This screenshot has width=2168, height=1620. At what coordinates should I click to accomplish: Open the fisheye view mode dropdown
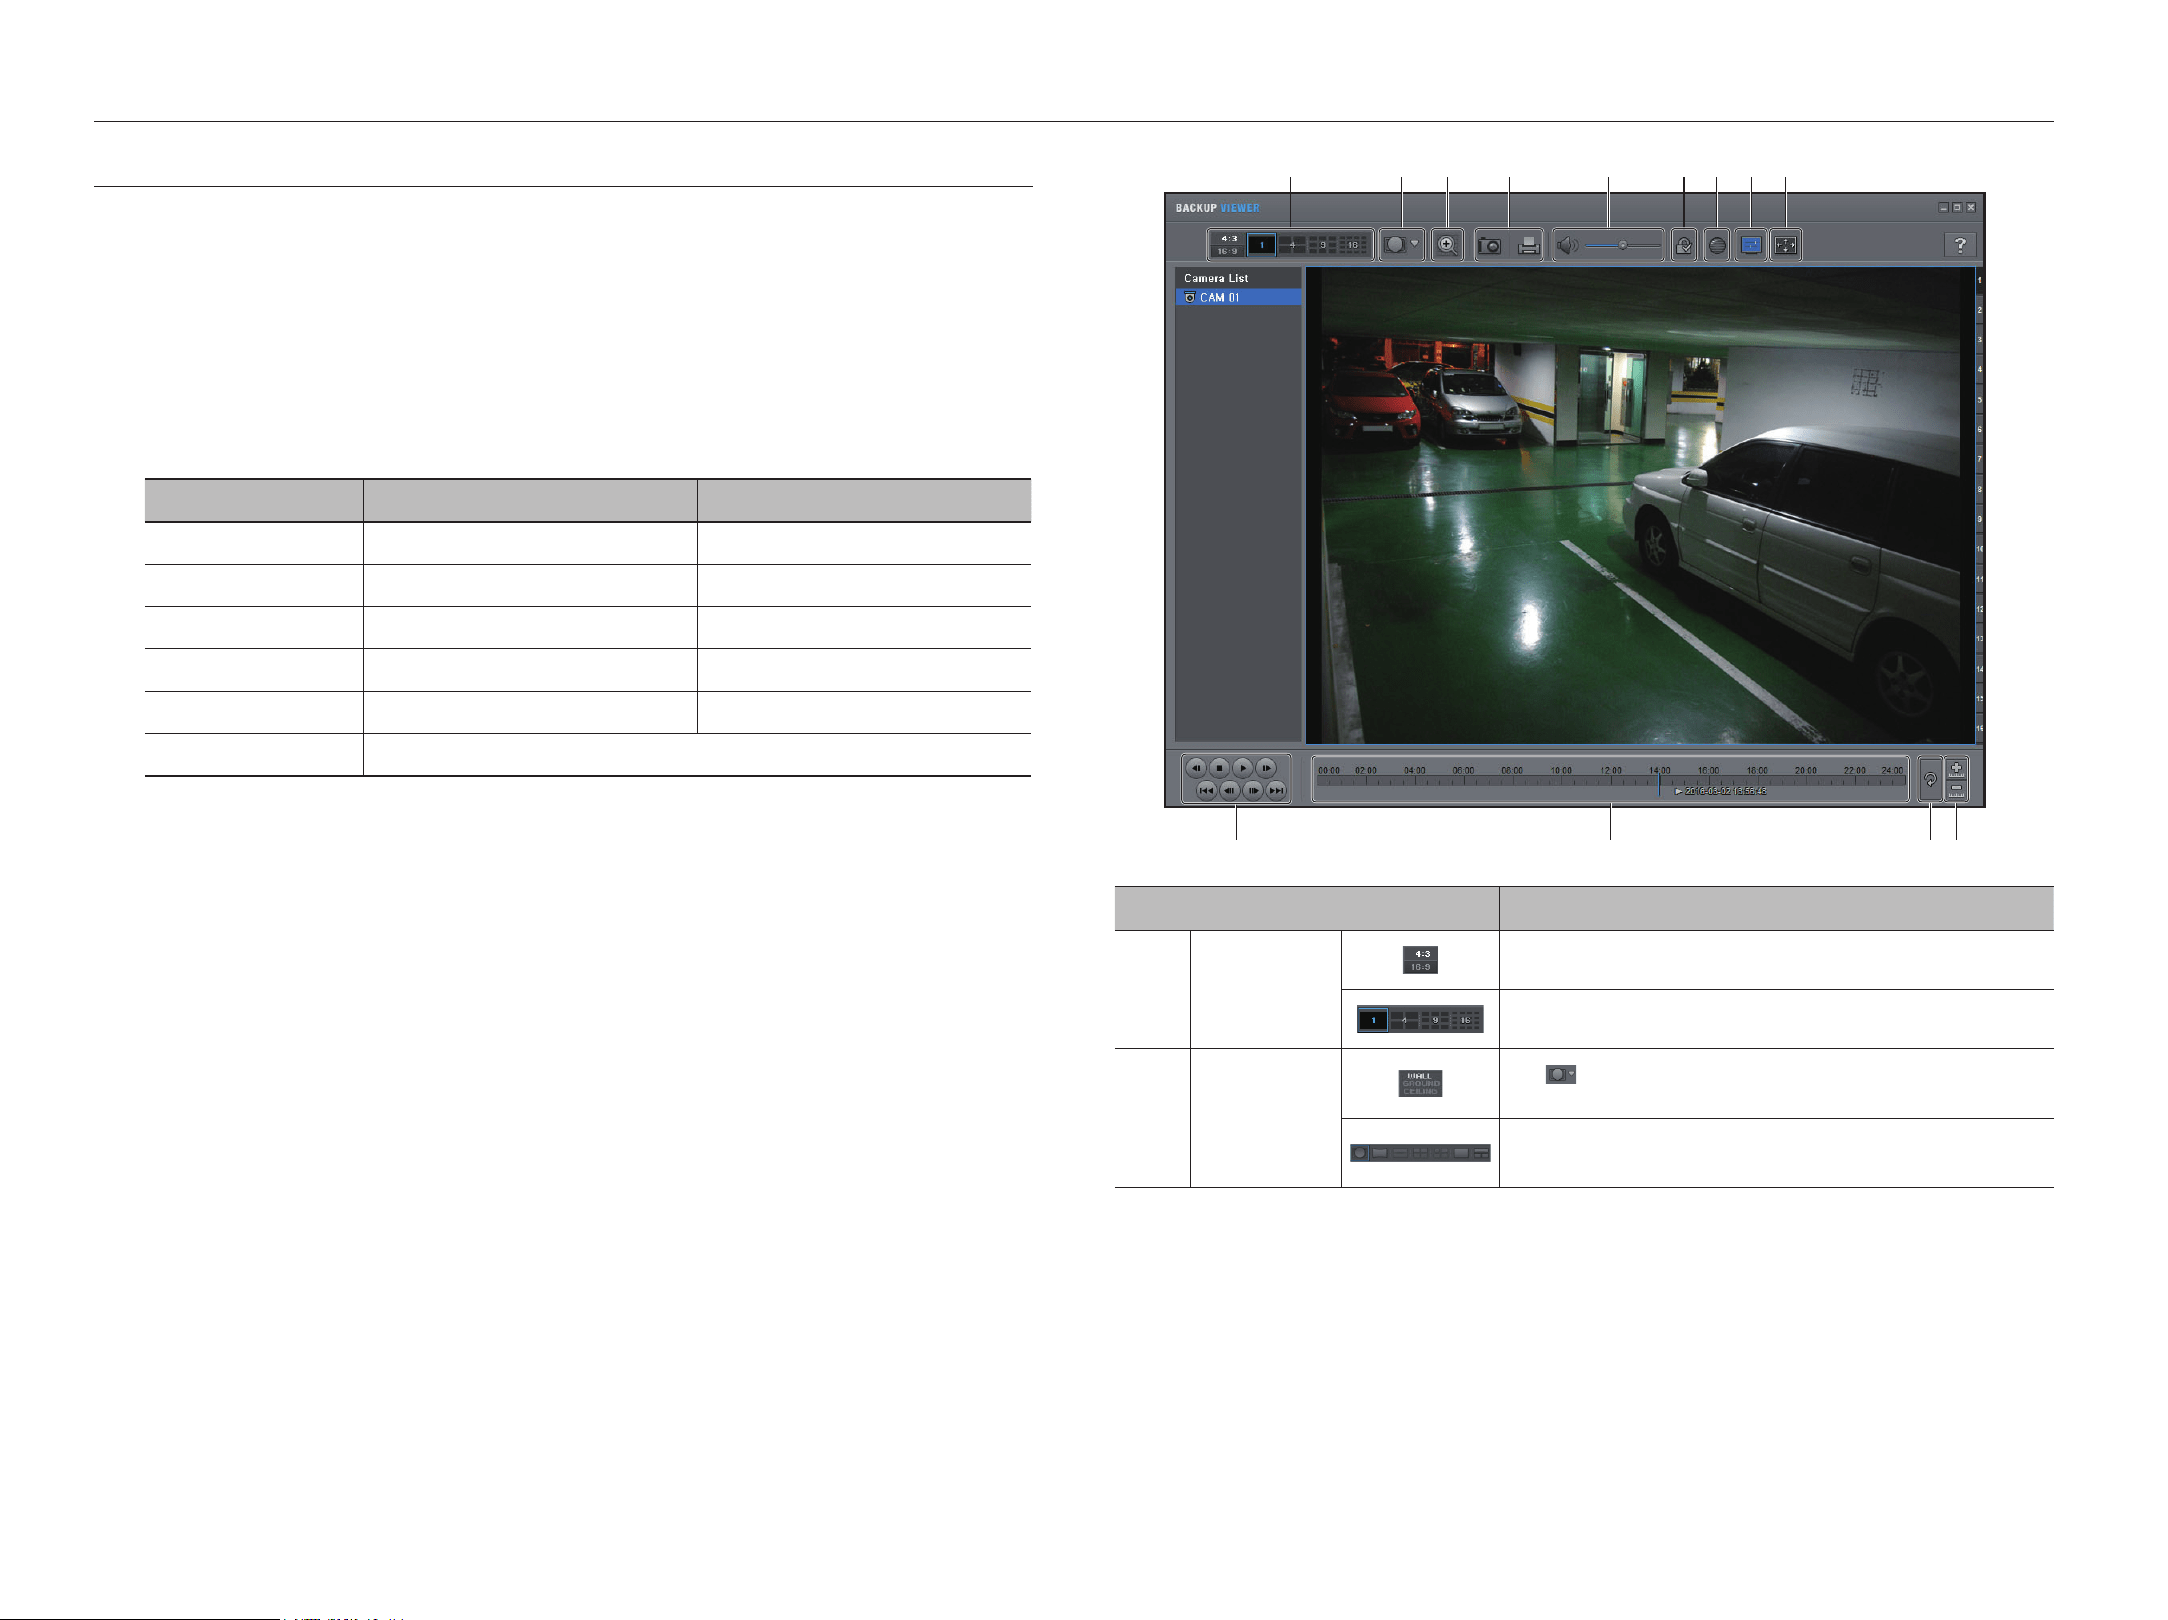1402,244
